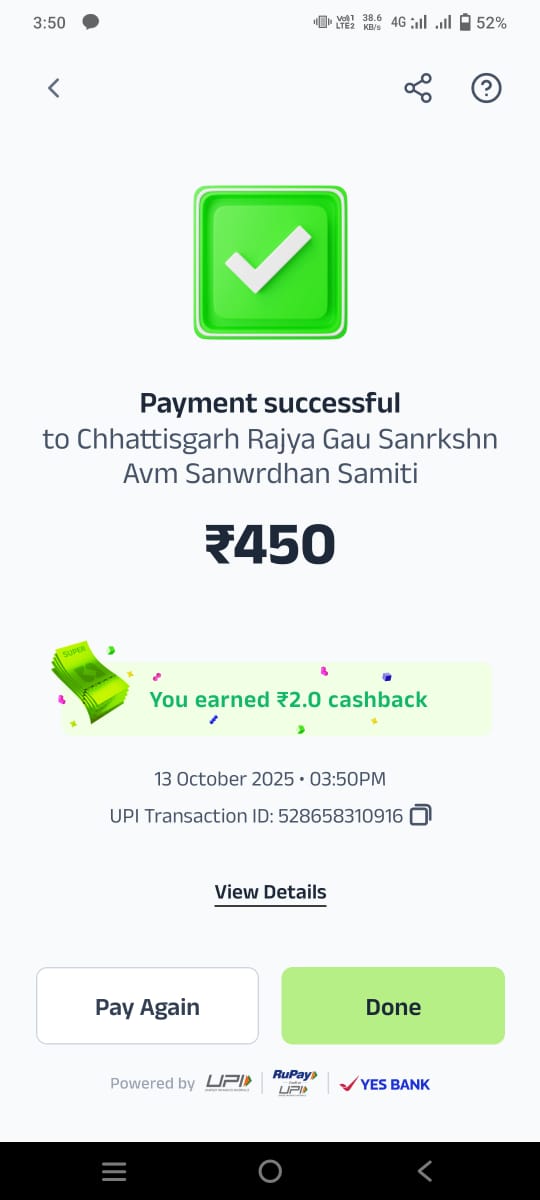Open the share icon
Screen dimensions: 540x1200
pyautogui.click(x=418, y=88)
